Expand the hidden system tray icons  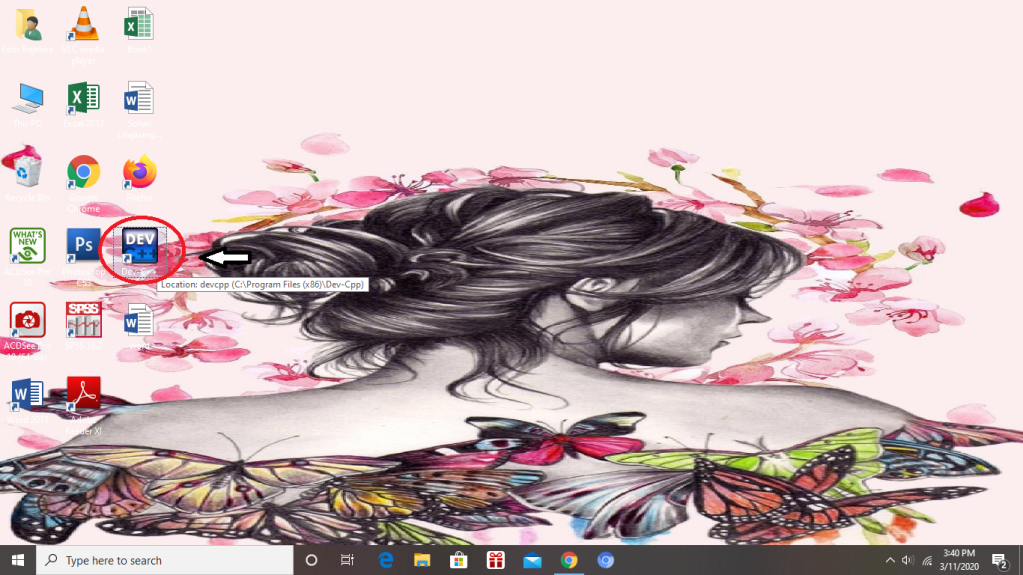(x=890, y=560)
